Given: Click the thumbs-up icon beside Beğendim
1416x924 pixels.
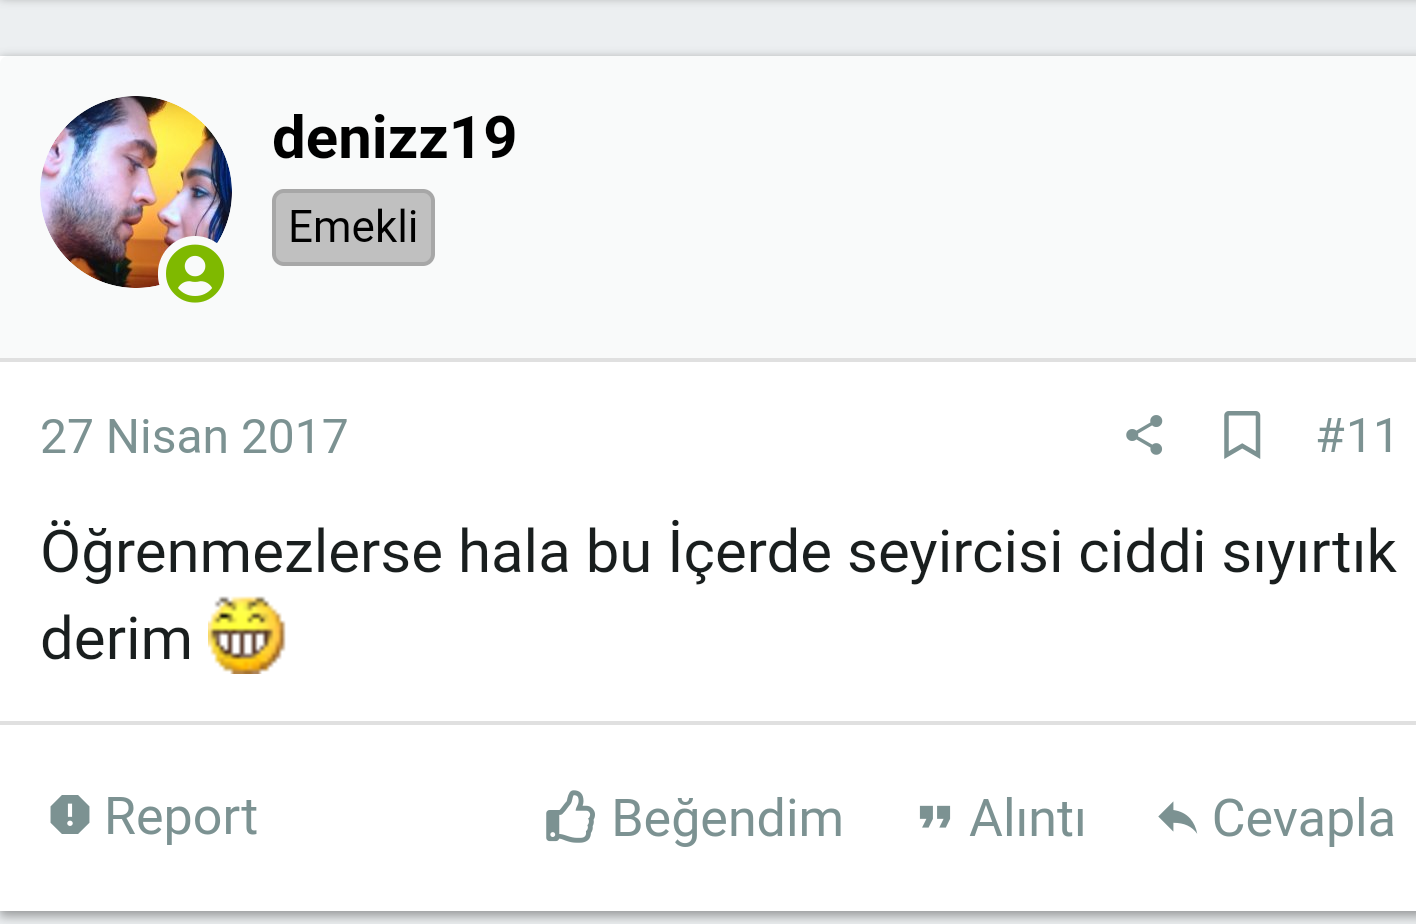Looking at the screenshot, I should click(570, 817).
